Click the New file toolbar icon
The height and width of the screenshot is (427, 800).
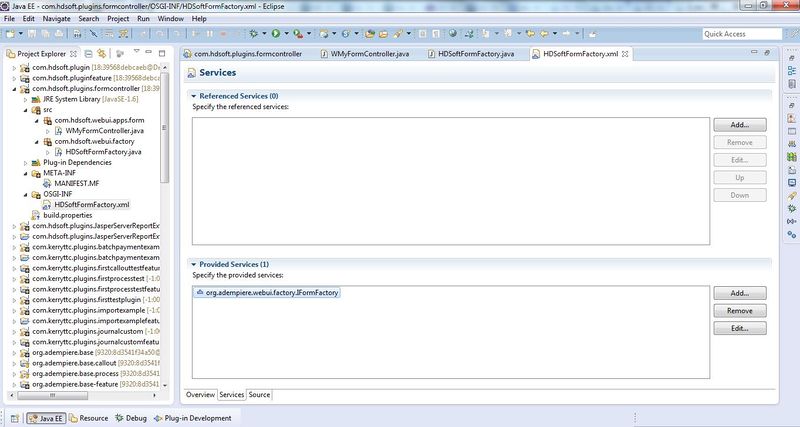[x=11, y=34]
